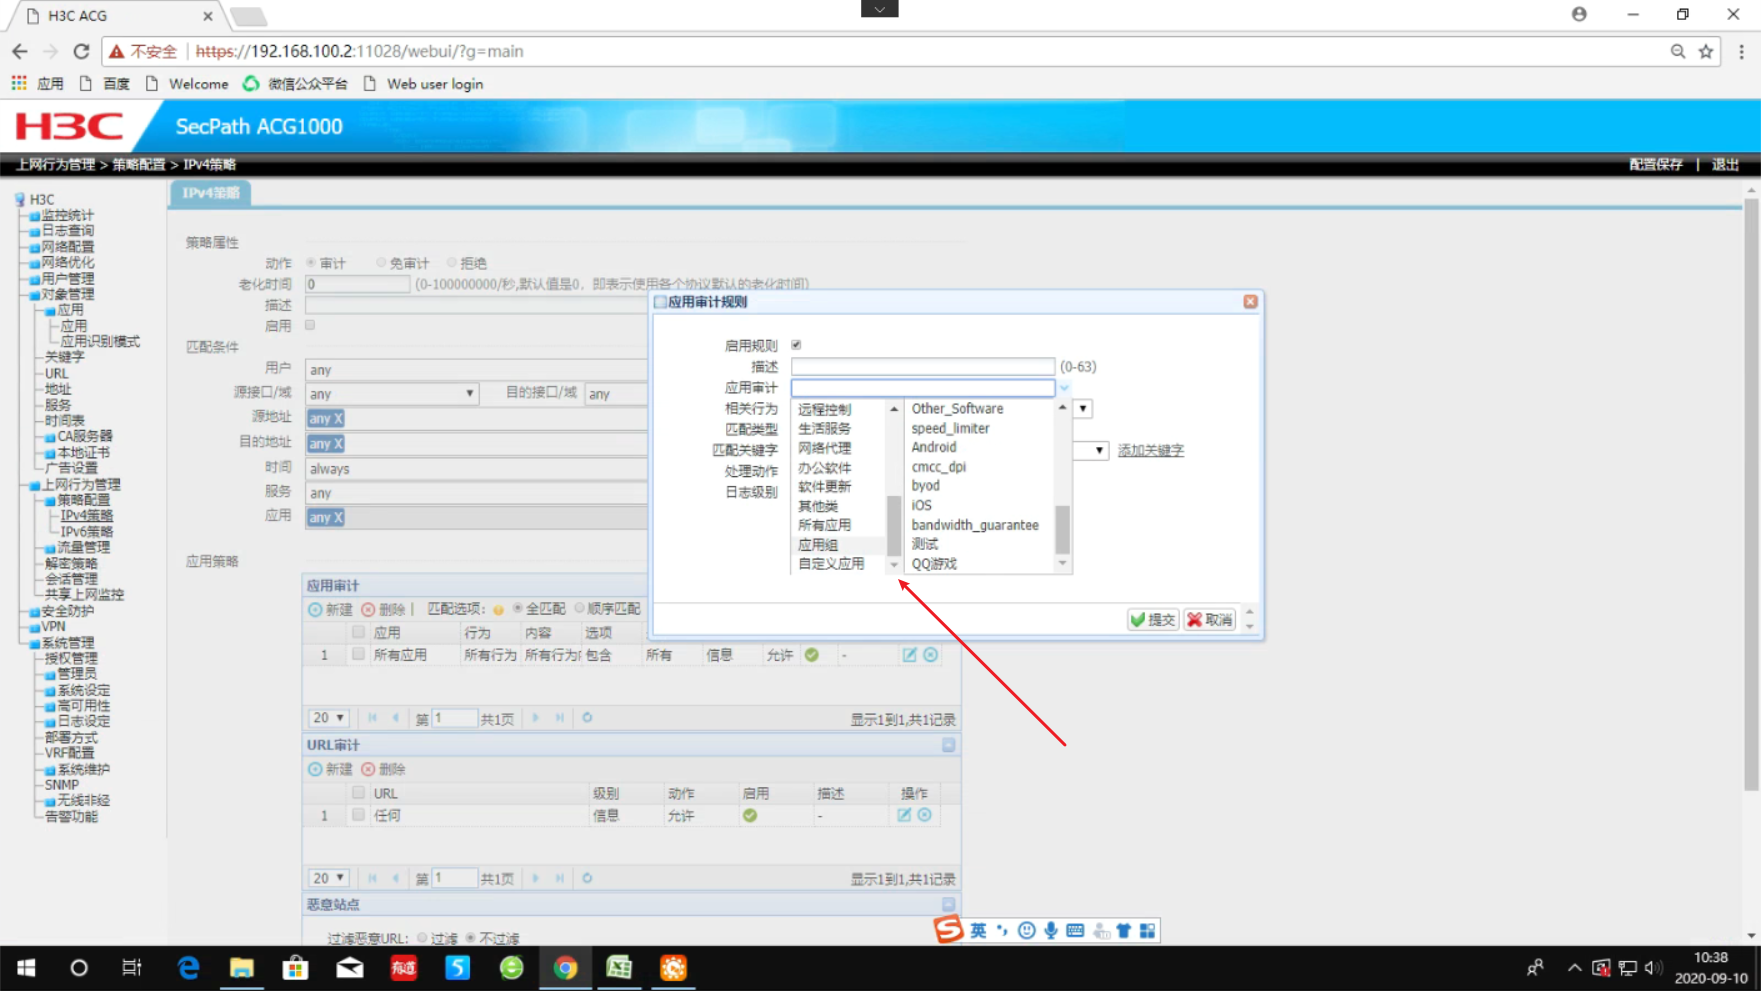Select the 审计 action radio button

[311, 263]
